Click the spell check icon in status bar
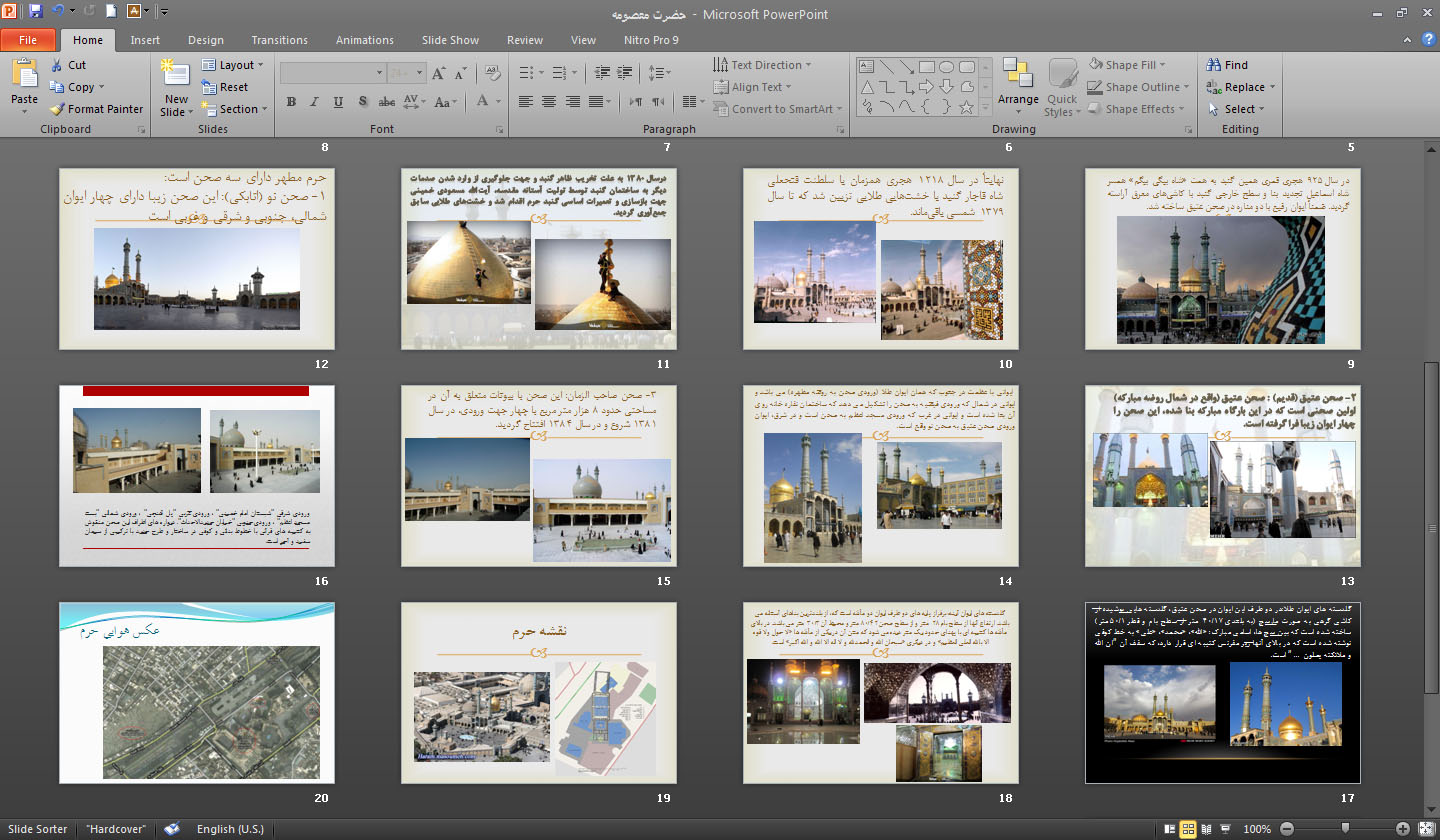Image resolution: width=1440 pixels, height=840 pixels. 172,829
